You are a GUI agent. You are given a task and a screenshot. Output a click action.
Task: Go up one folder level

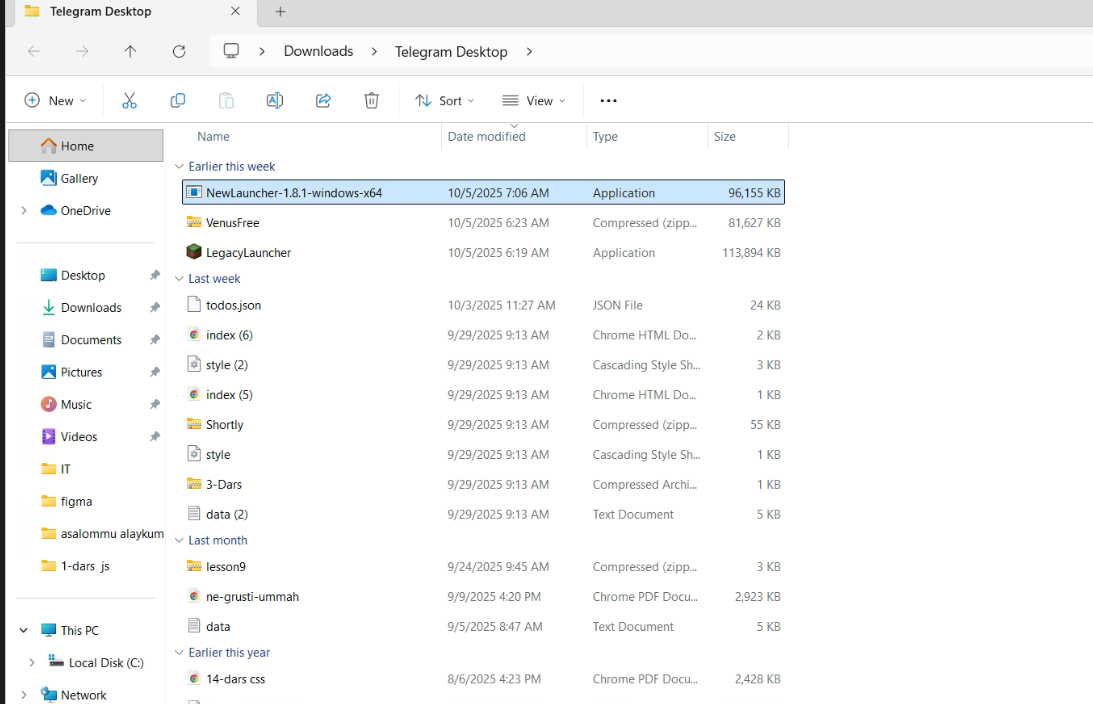(x=130, y=51)
